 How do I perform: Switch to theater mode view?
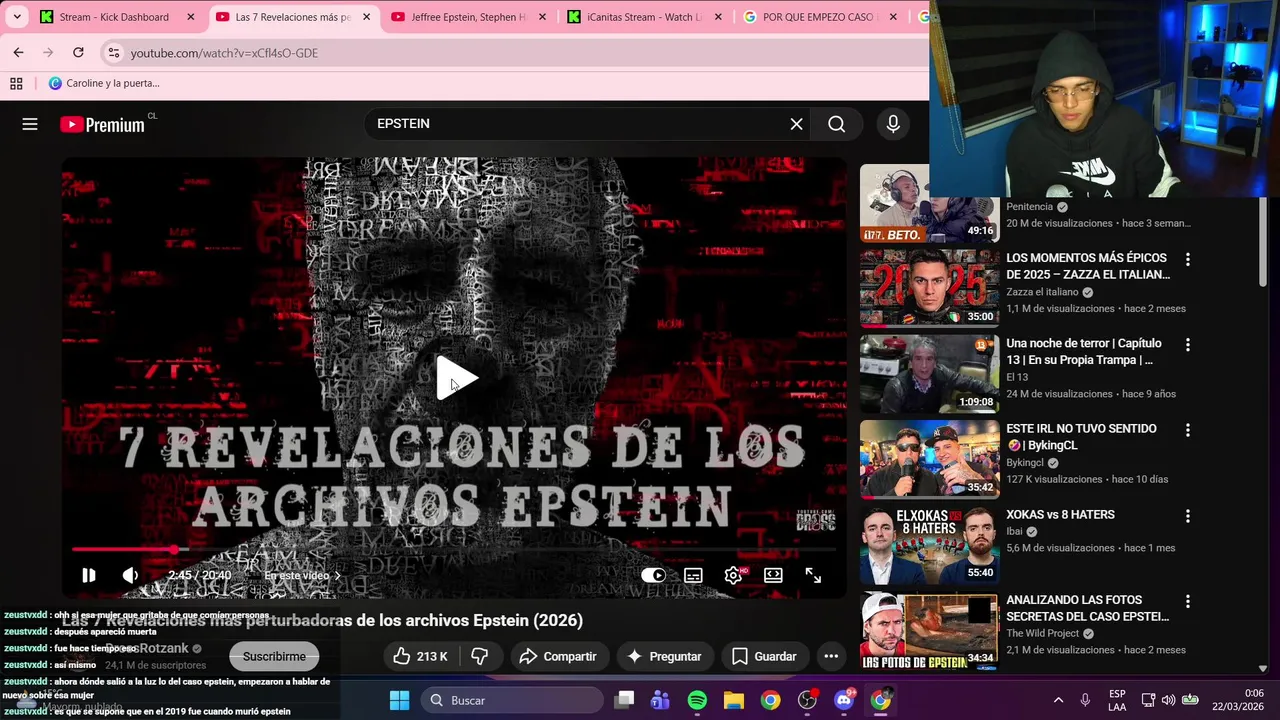coord(773,575)
